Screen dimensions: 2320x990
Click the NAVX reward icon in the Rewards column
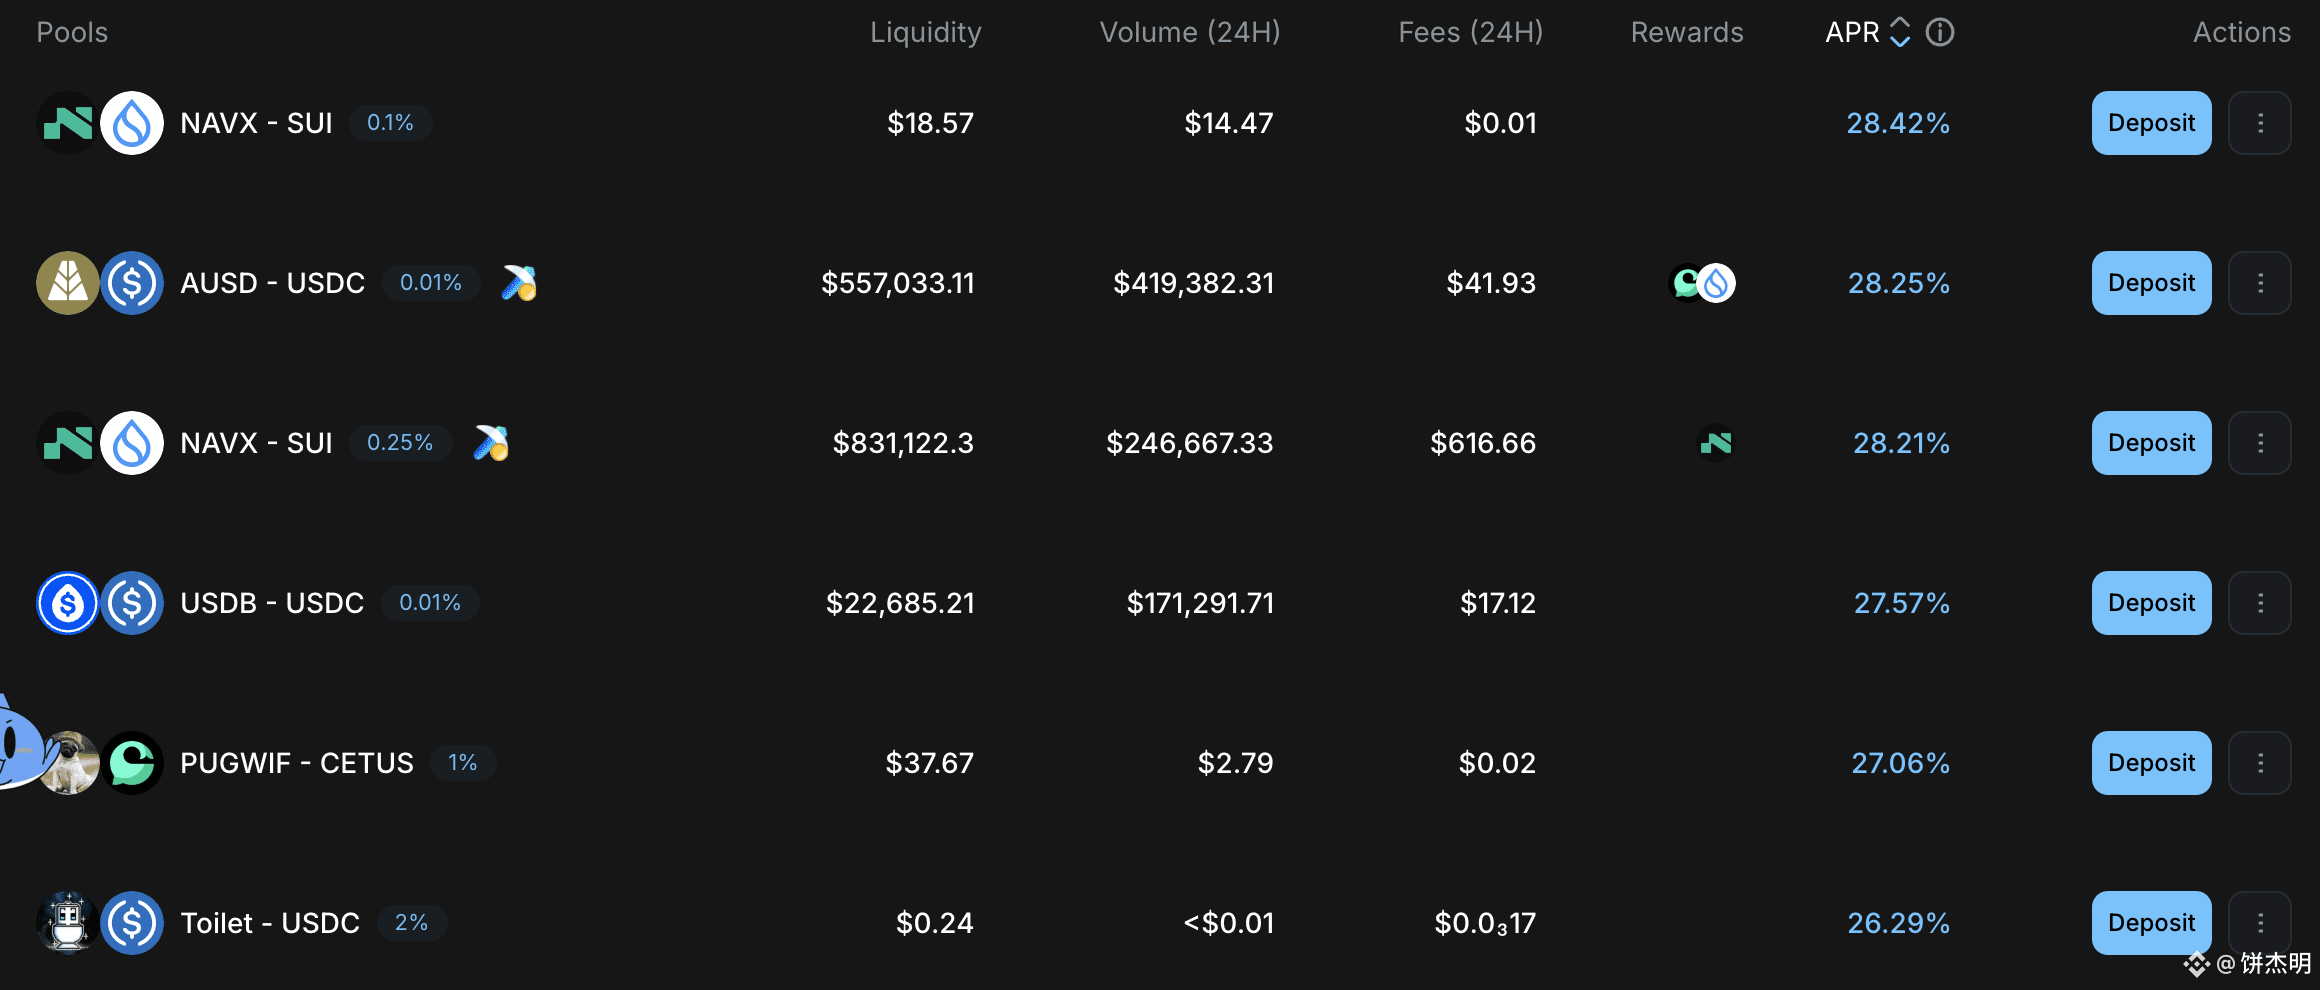tap(1716, 443)
